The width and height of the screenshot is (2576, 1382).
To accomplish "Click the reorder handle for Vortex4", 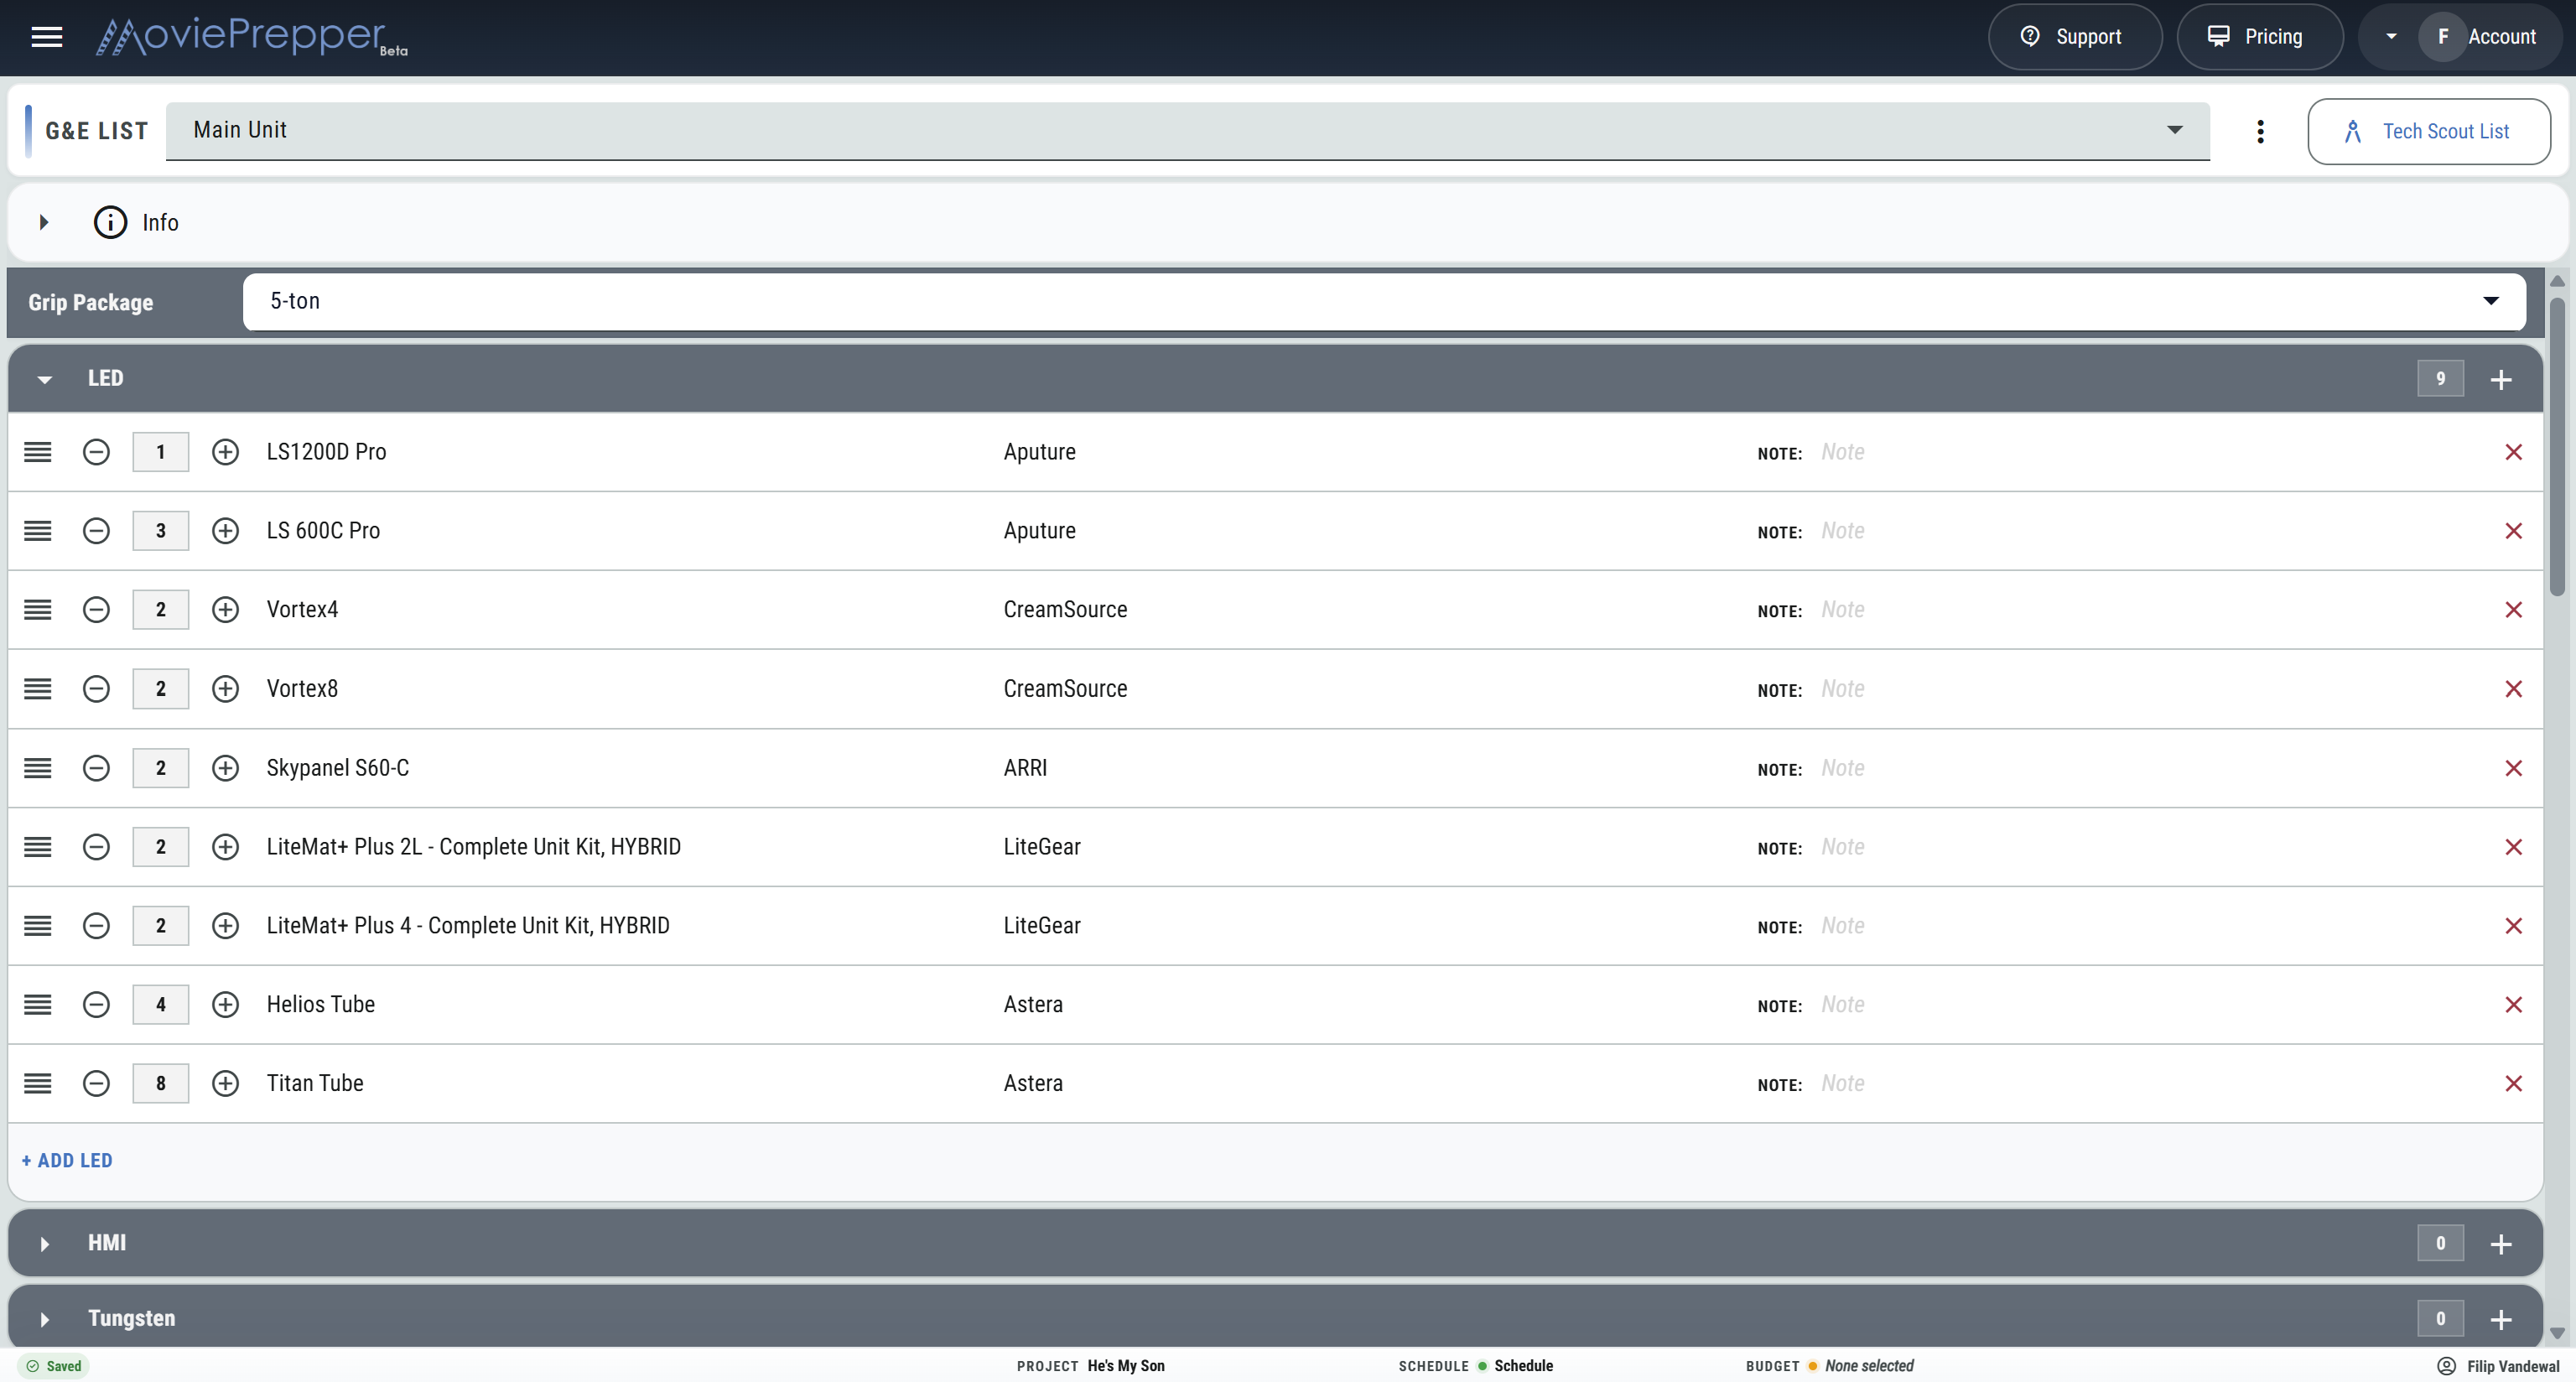I will coord(38,610).
